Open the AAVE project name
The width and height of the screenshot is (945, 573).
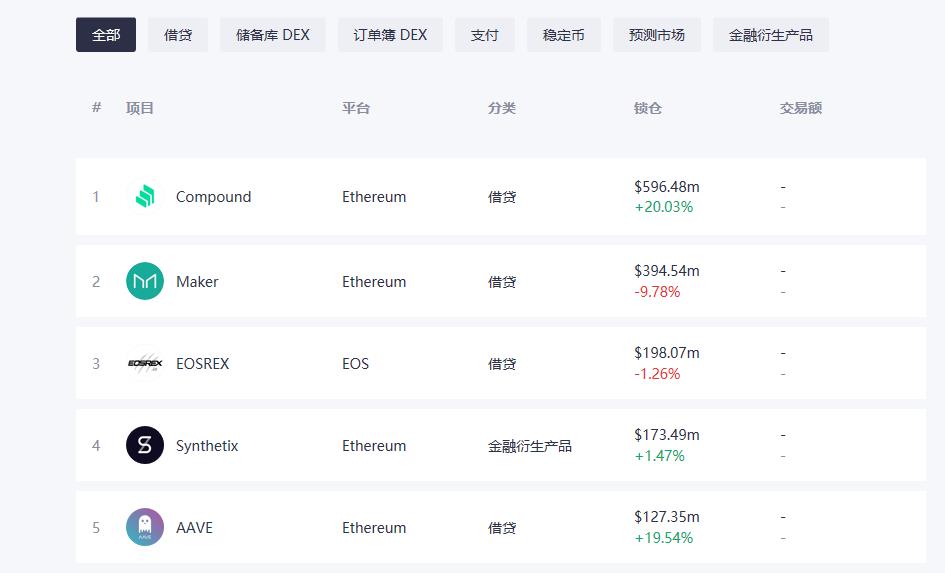[x=194, y=528]
